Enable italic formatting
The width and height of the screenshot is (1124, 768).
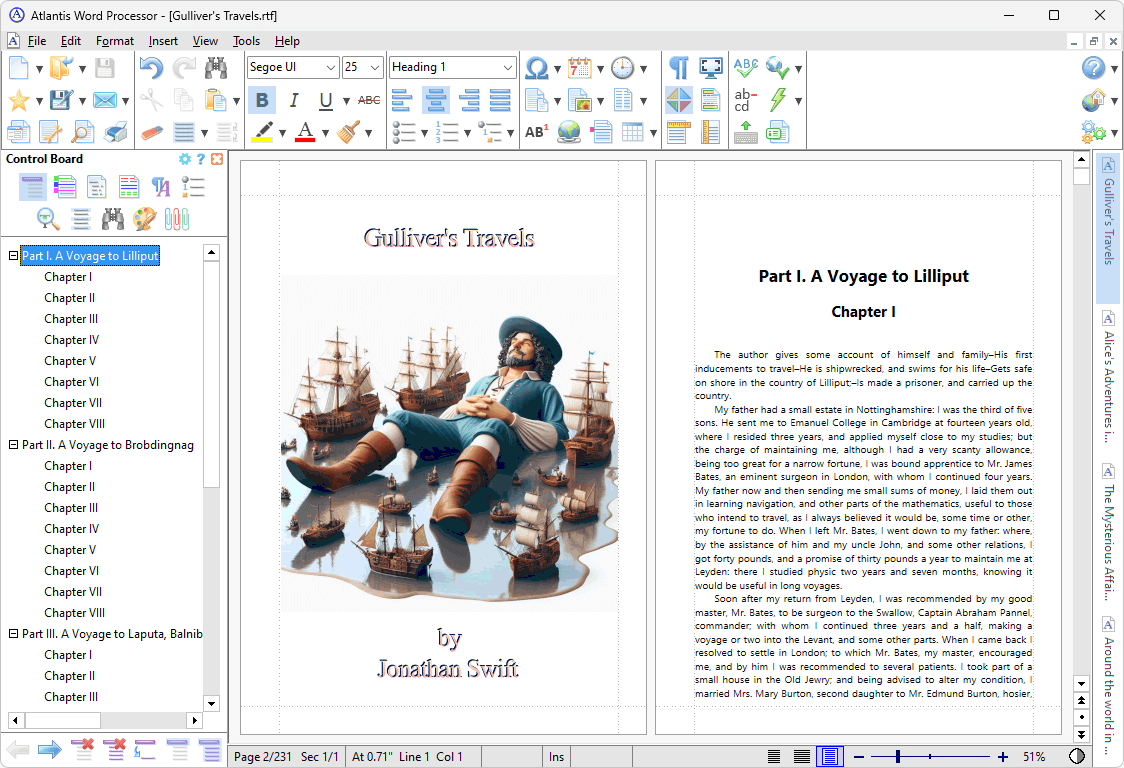292,100
